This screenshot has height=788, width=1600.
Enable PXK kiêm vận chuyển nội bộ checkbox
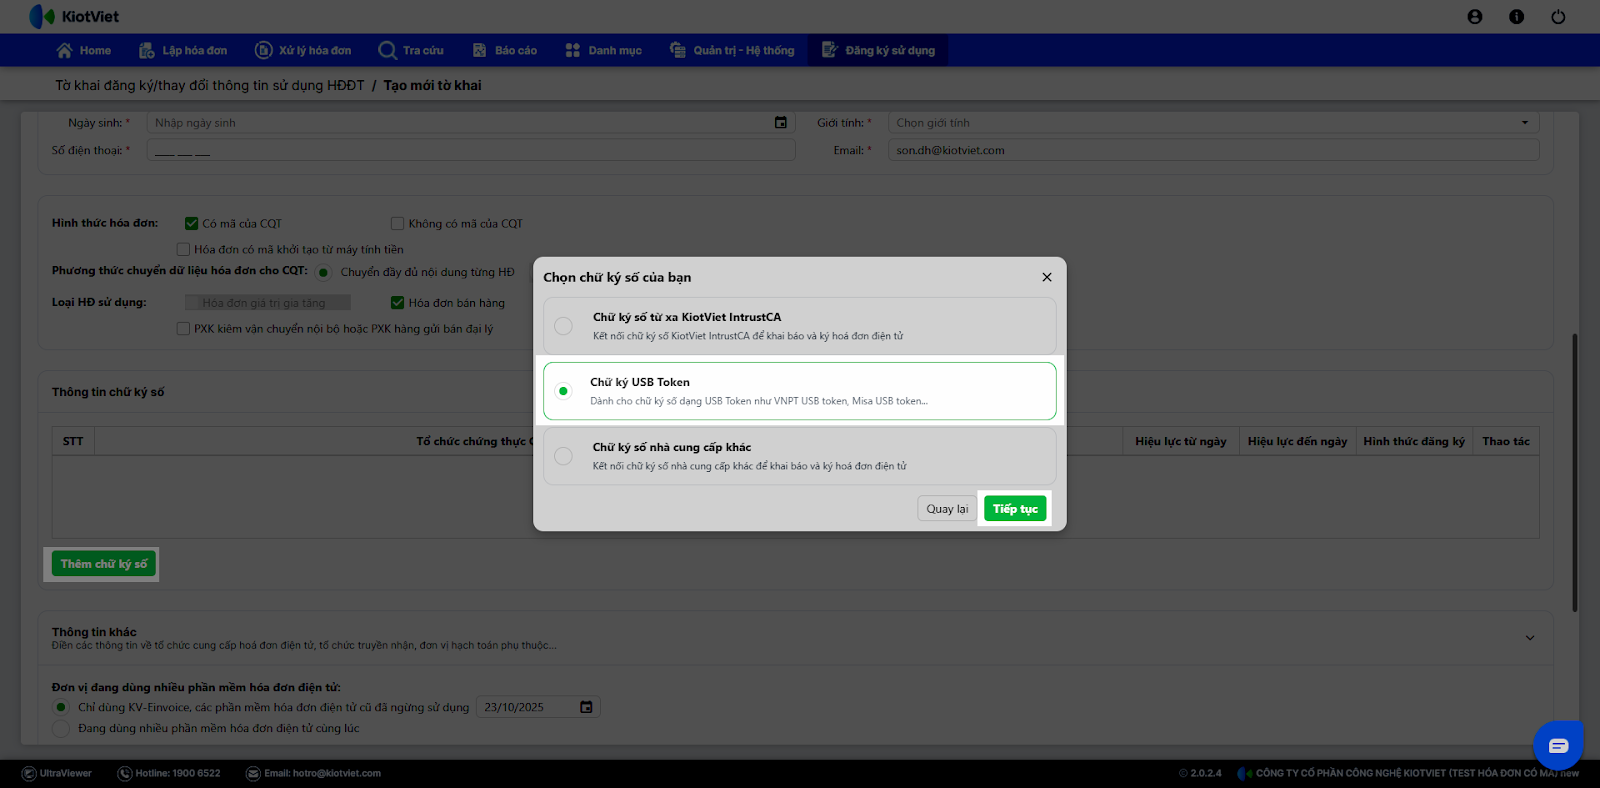183,329
